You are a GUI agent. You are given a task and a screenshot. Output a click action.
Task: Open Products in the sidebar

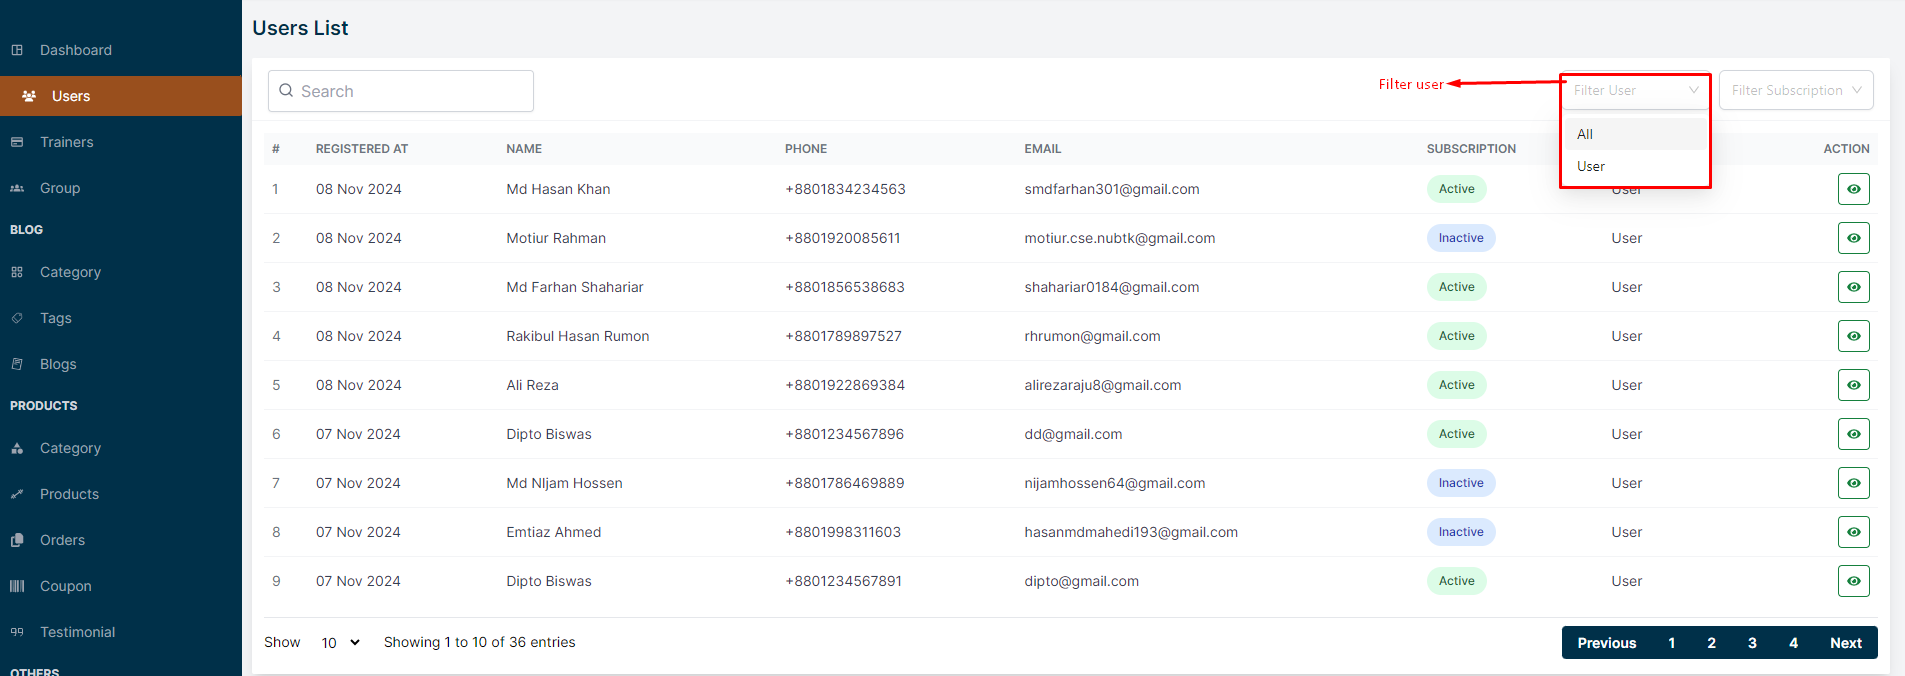pyautogui.click(x=69, y=494)
